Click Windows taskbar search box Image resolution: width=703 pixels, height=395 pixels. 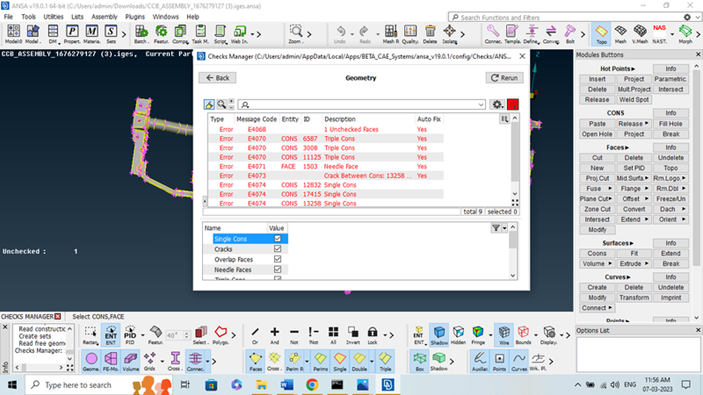click(x=99, y=385)
